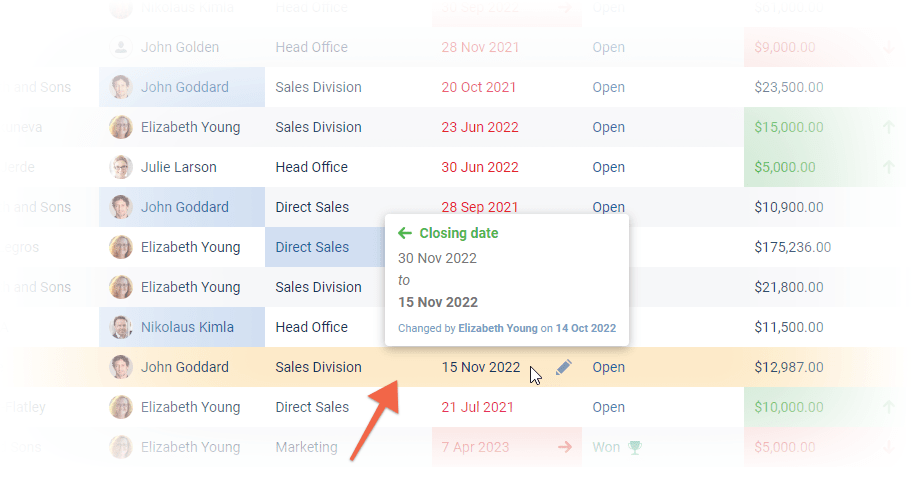The image size is (912, 480).
Task: Open the Nikolaus Kimla owner name
Action: point(187,327)
